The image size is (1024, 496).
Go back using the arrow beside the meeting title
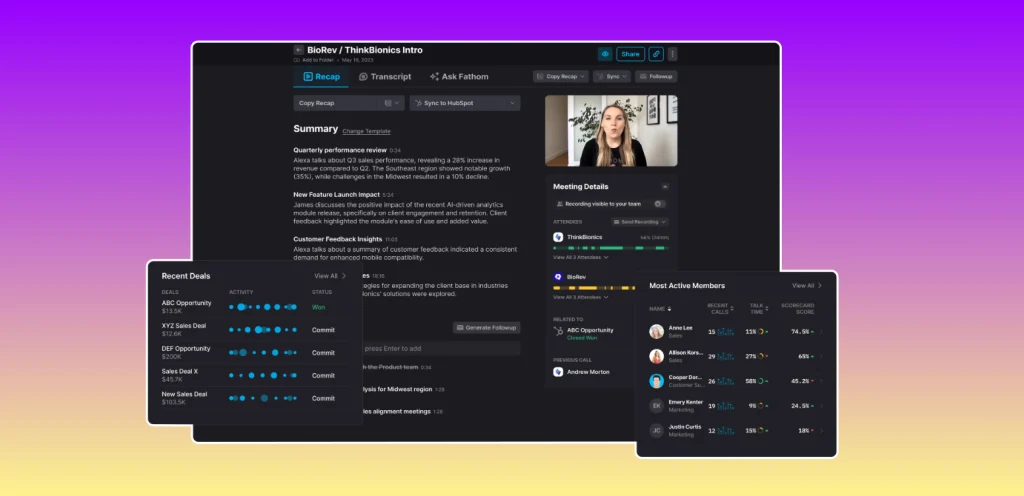[298, 50]
